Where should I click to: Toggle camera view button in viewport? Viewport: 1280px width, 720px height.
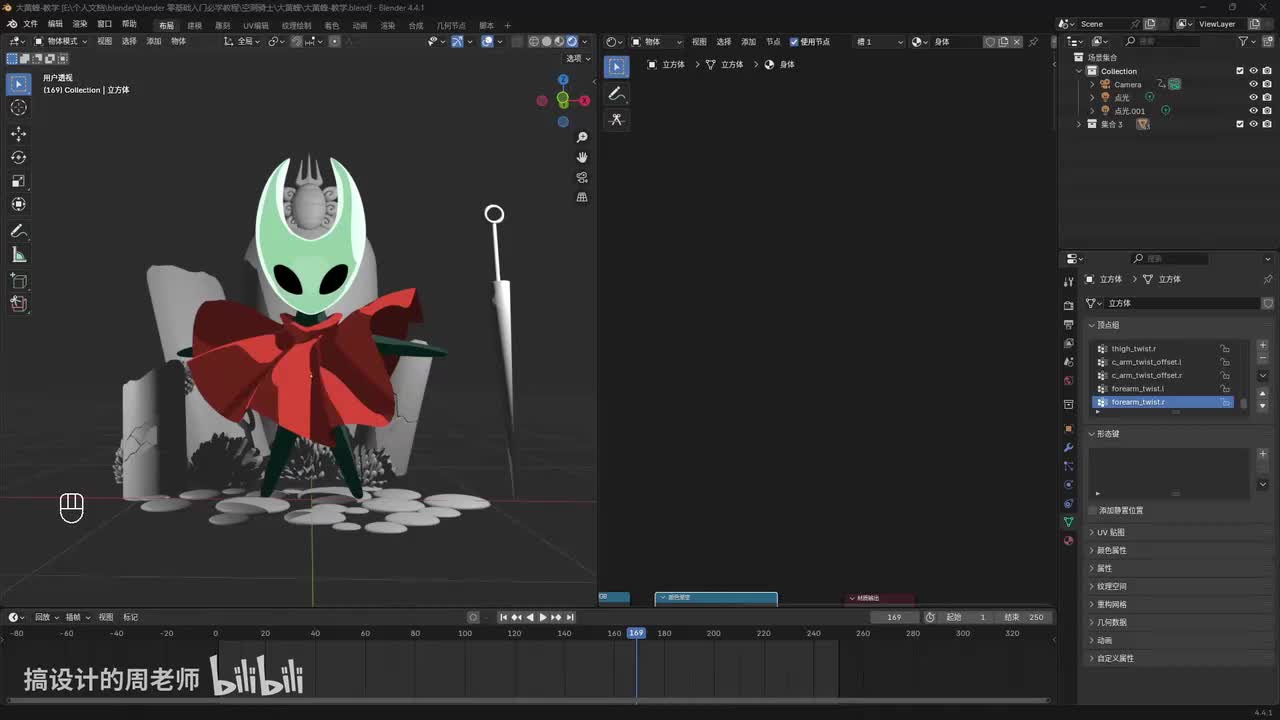click(582, 177)
